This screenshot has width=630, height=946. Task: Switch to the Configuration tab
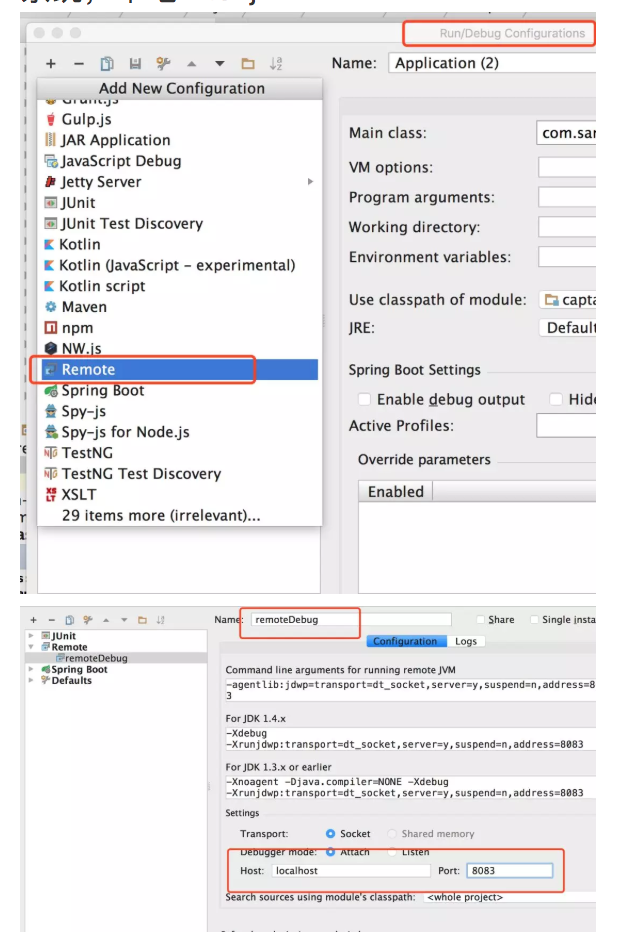[x=407, y=641]
